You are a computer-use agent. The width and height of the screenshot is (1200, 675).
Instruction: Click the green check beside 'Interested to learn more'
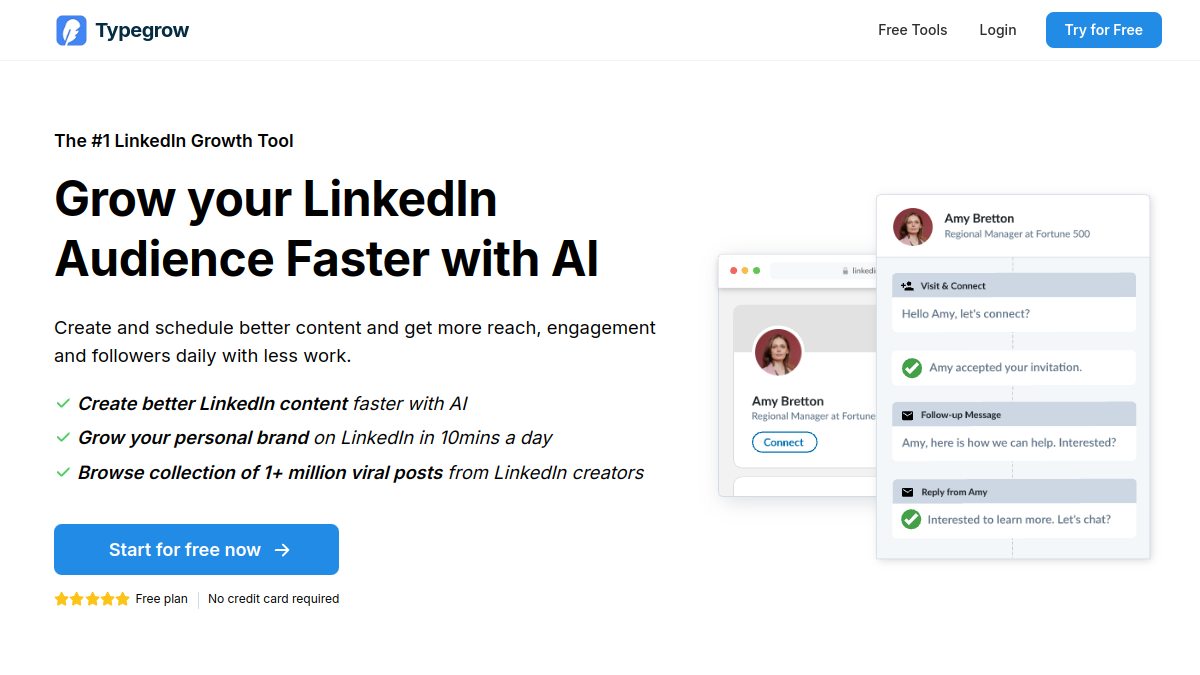(911, 520)
